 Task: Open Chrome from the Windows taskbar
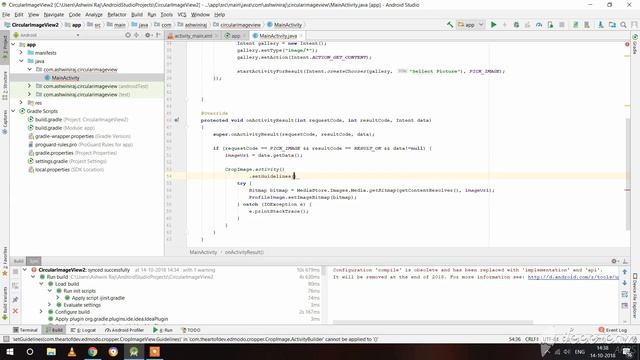(x=93, y=351)
